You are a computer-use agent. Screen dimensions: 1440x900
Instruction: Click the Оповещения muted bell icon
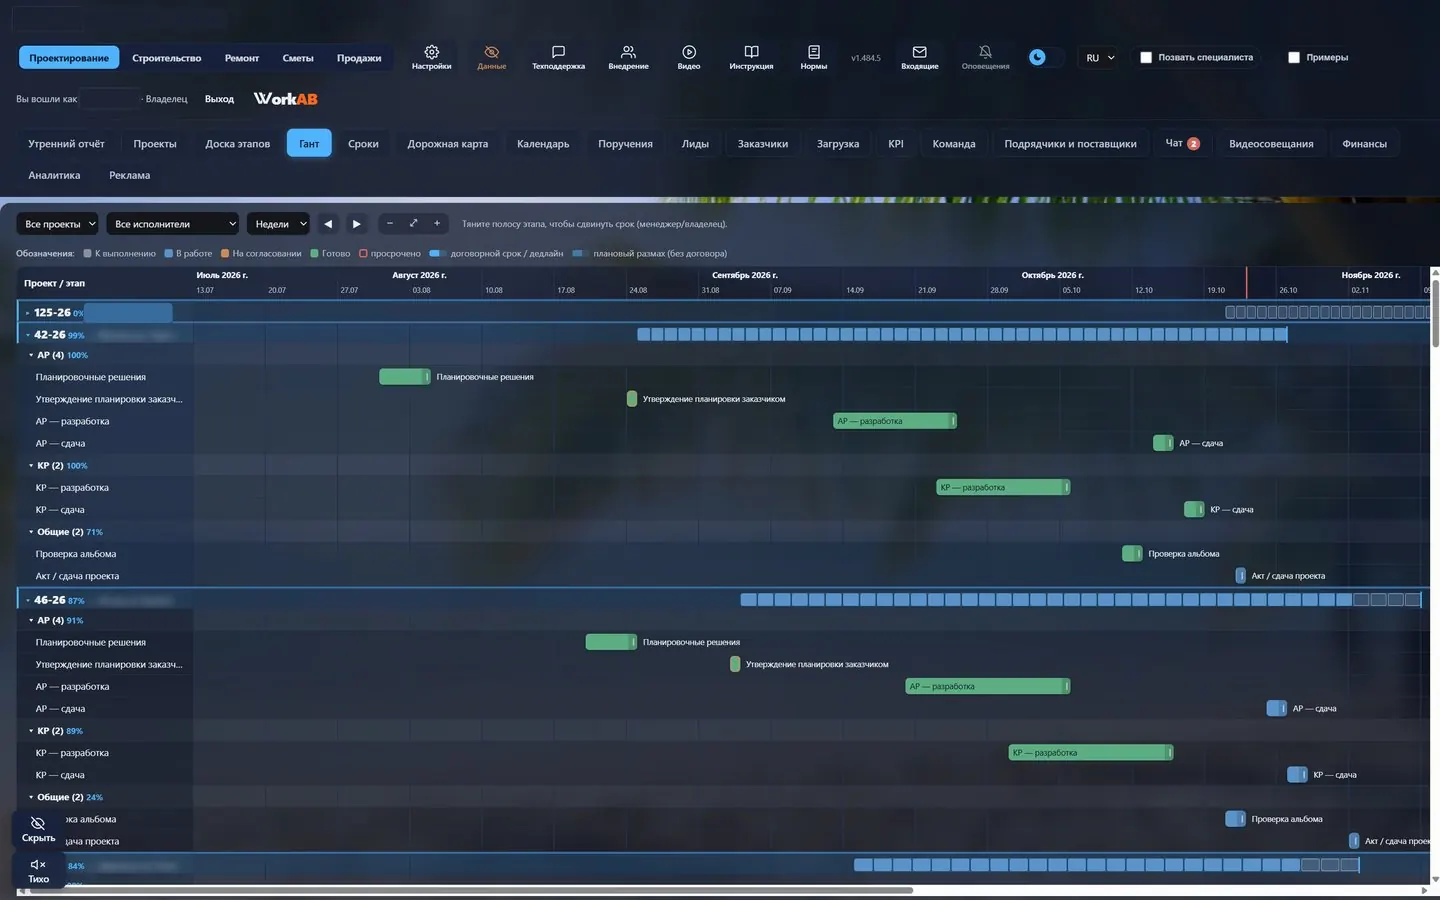[985, 52]
